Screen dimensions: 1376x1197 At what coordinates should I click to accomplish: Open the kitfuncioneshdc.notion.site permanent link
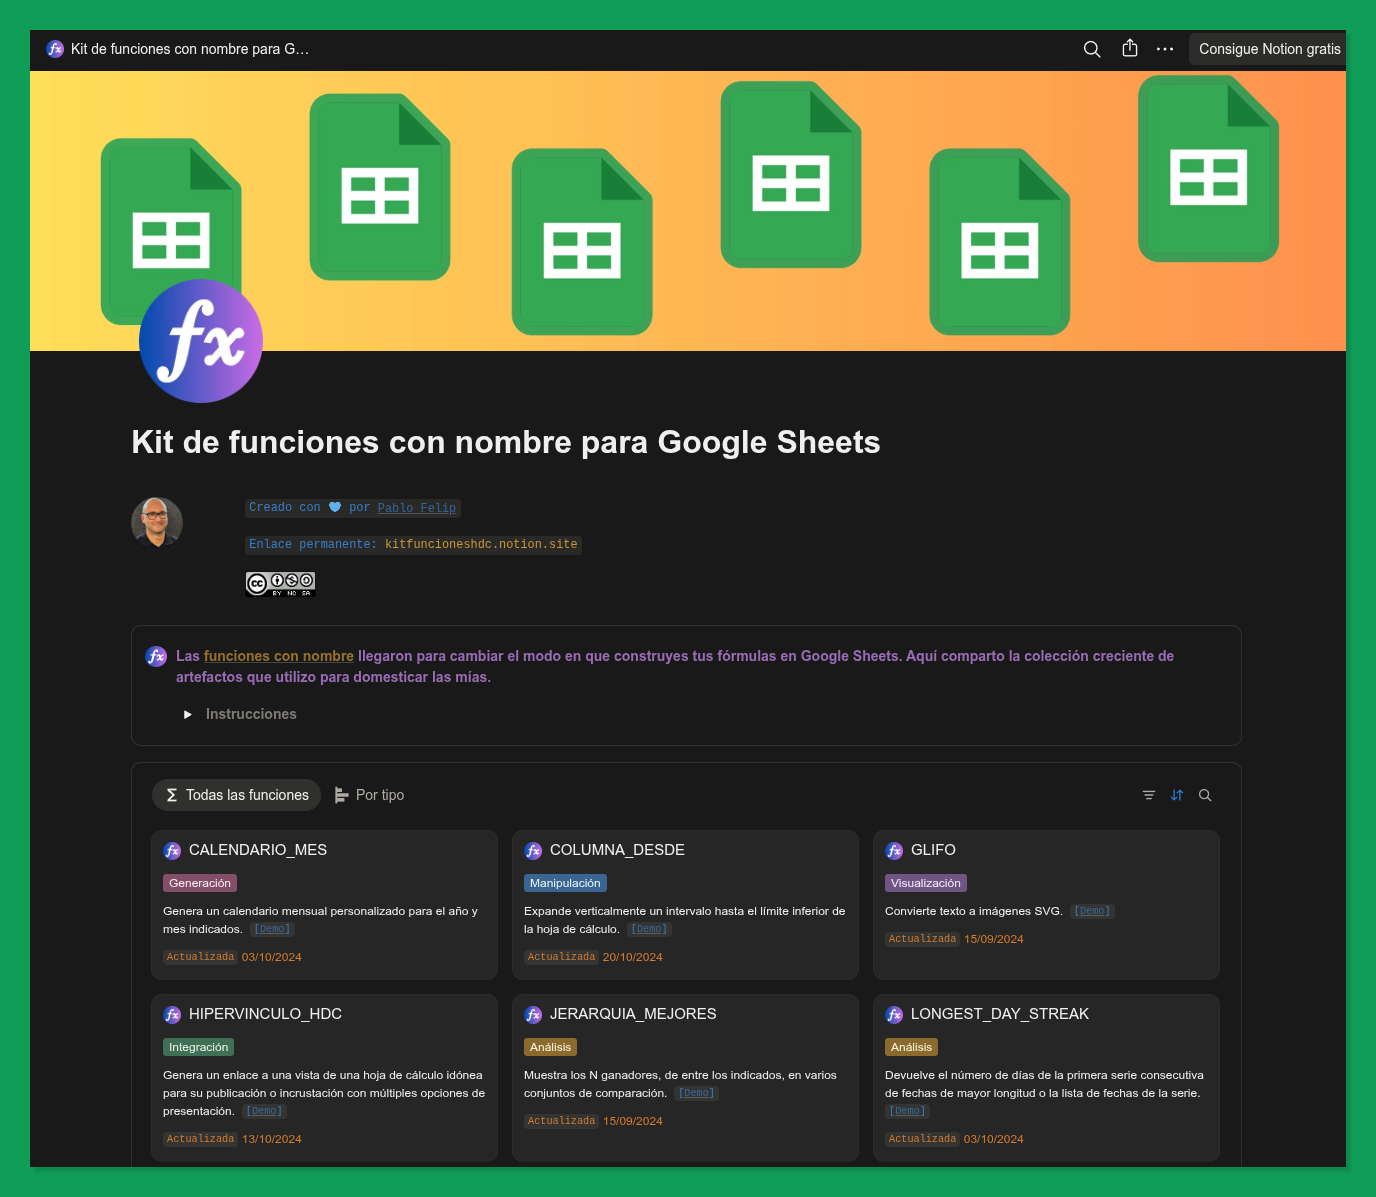481,545
